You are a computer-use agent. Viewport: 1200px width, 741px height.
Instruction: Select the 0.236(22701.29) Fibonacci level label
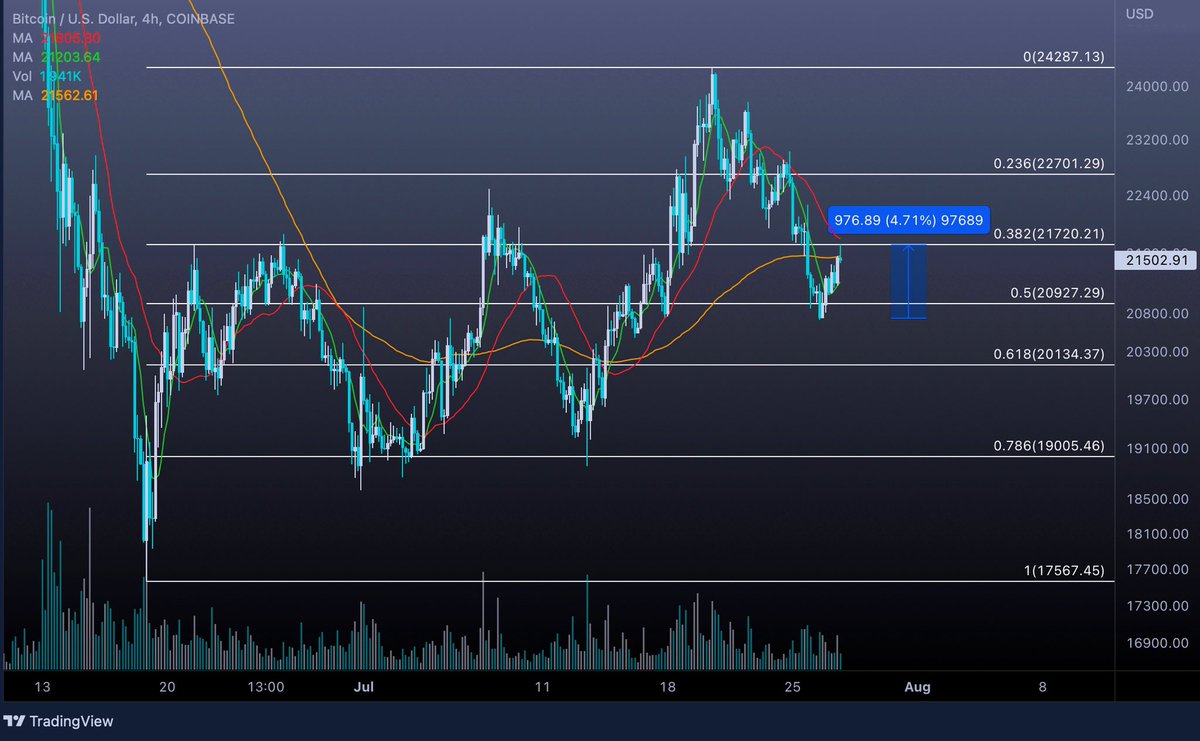pos(1049,163)
